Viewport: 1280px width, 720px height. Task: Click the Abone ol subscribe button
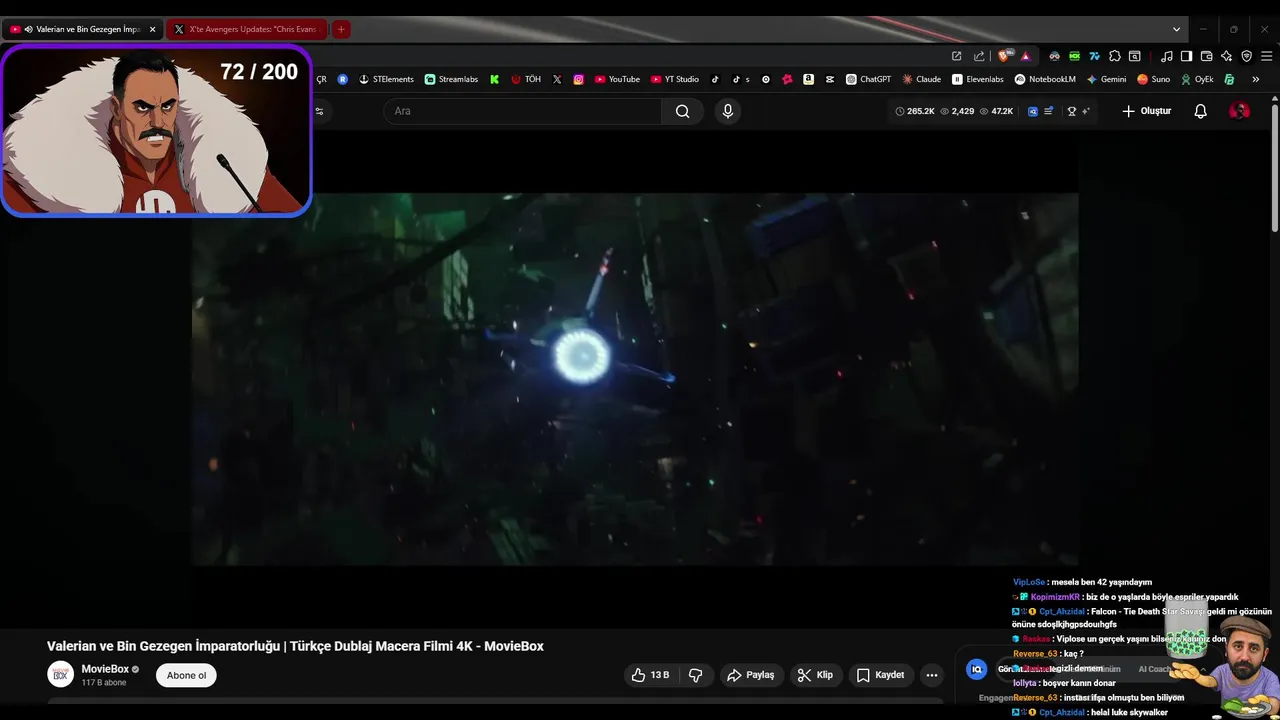pyautogui.click(x=186, y=675)
